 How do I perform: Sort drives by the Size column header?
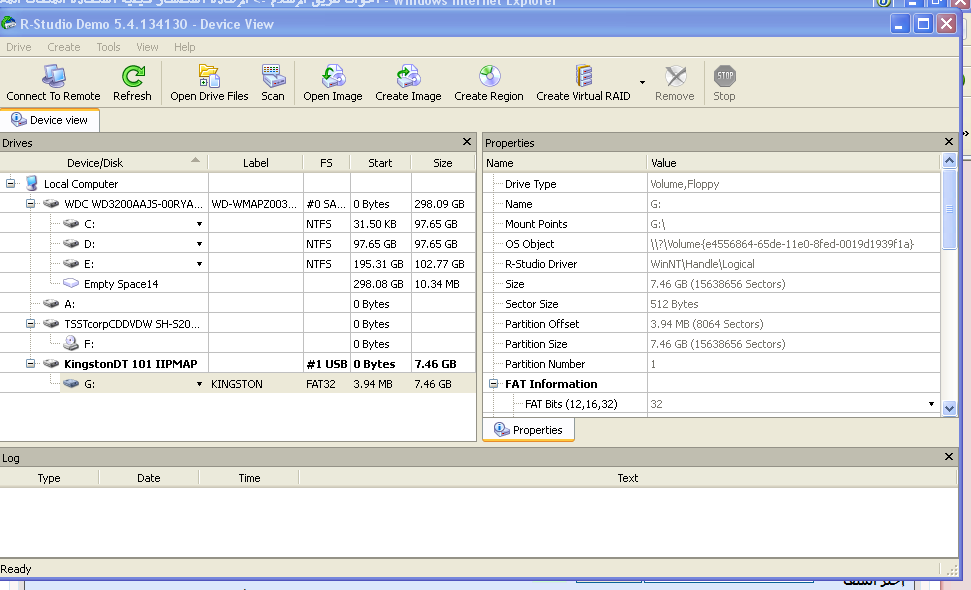point(443,163)
